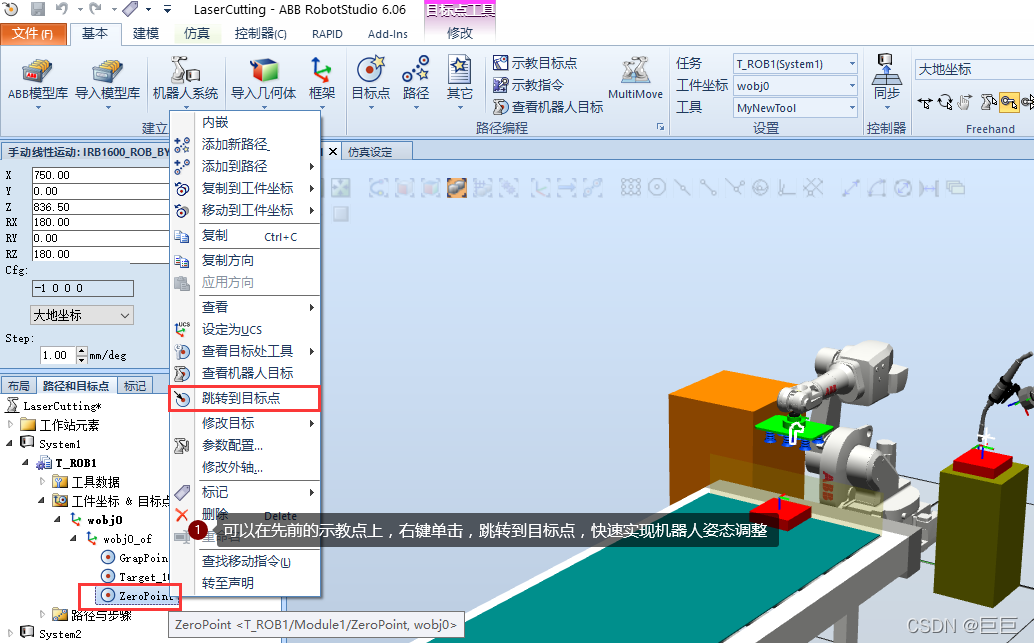Expand the 工具数据 tree node

tap(42, 482)
